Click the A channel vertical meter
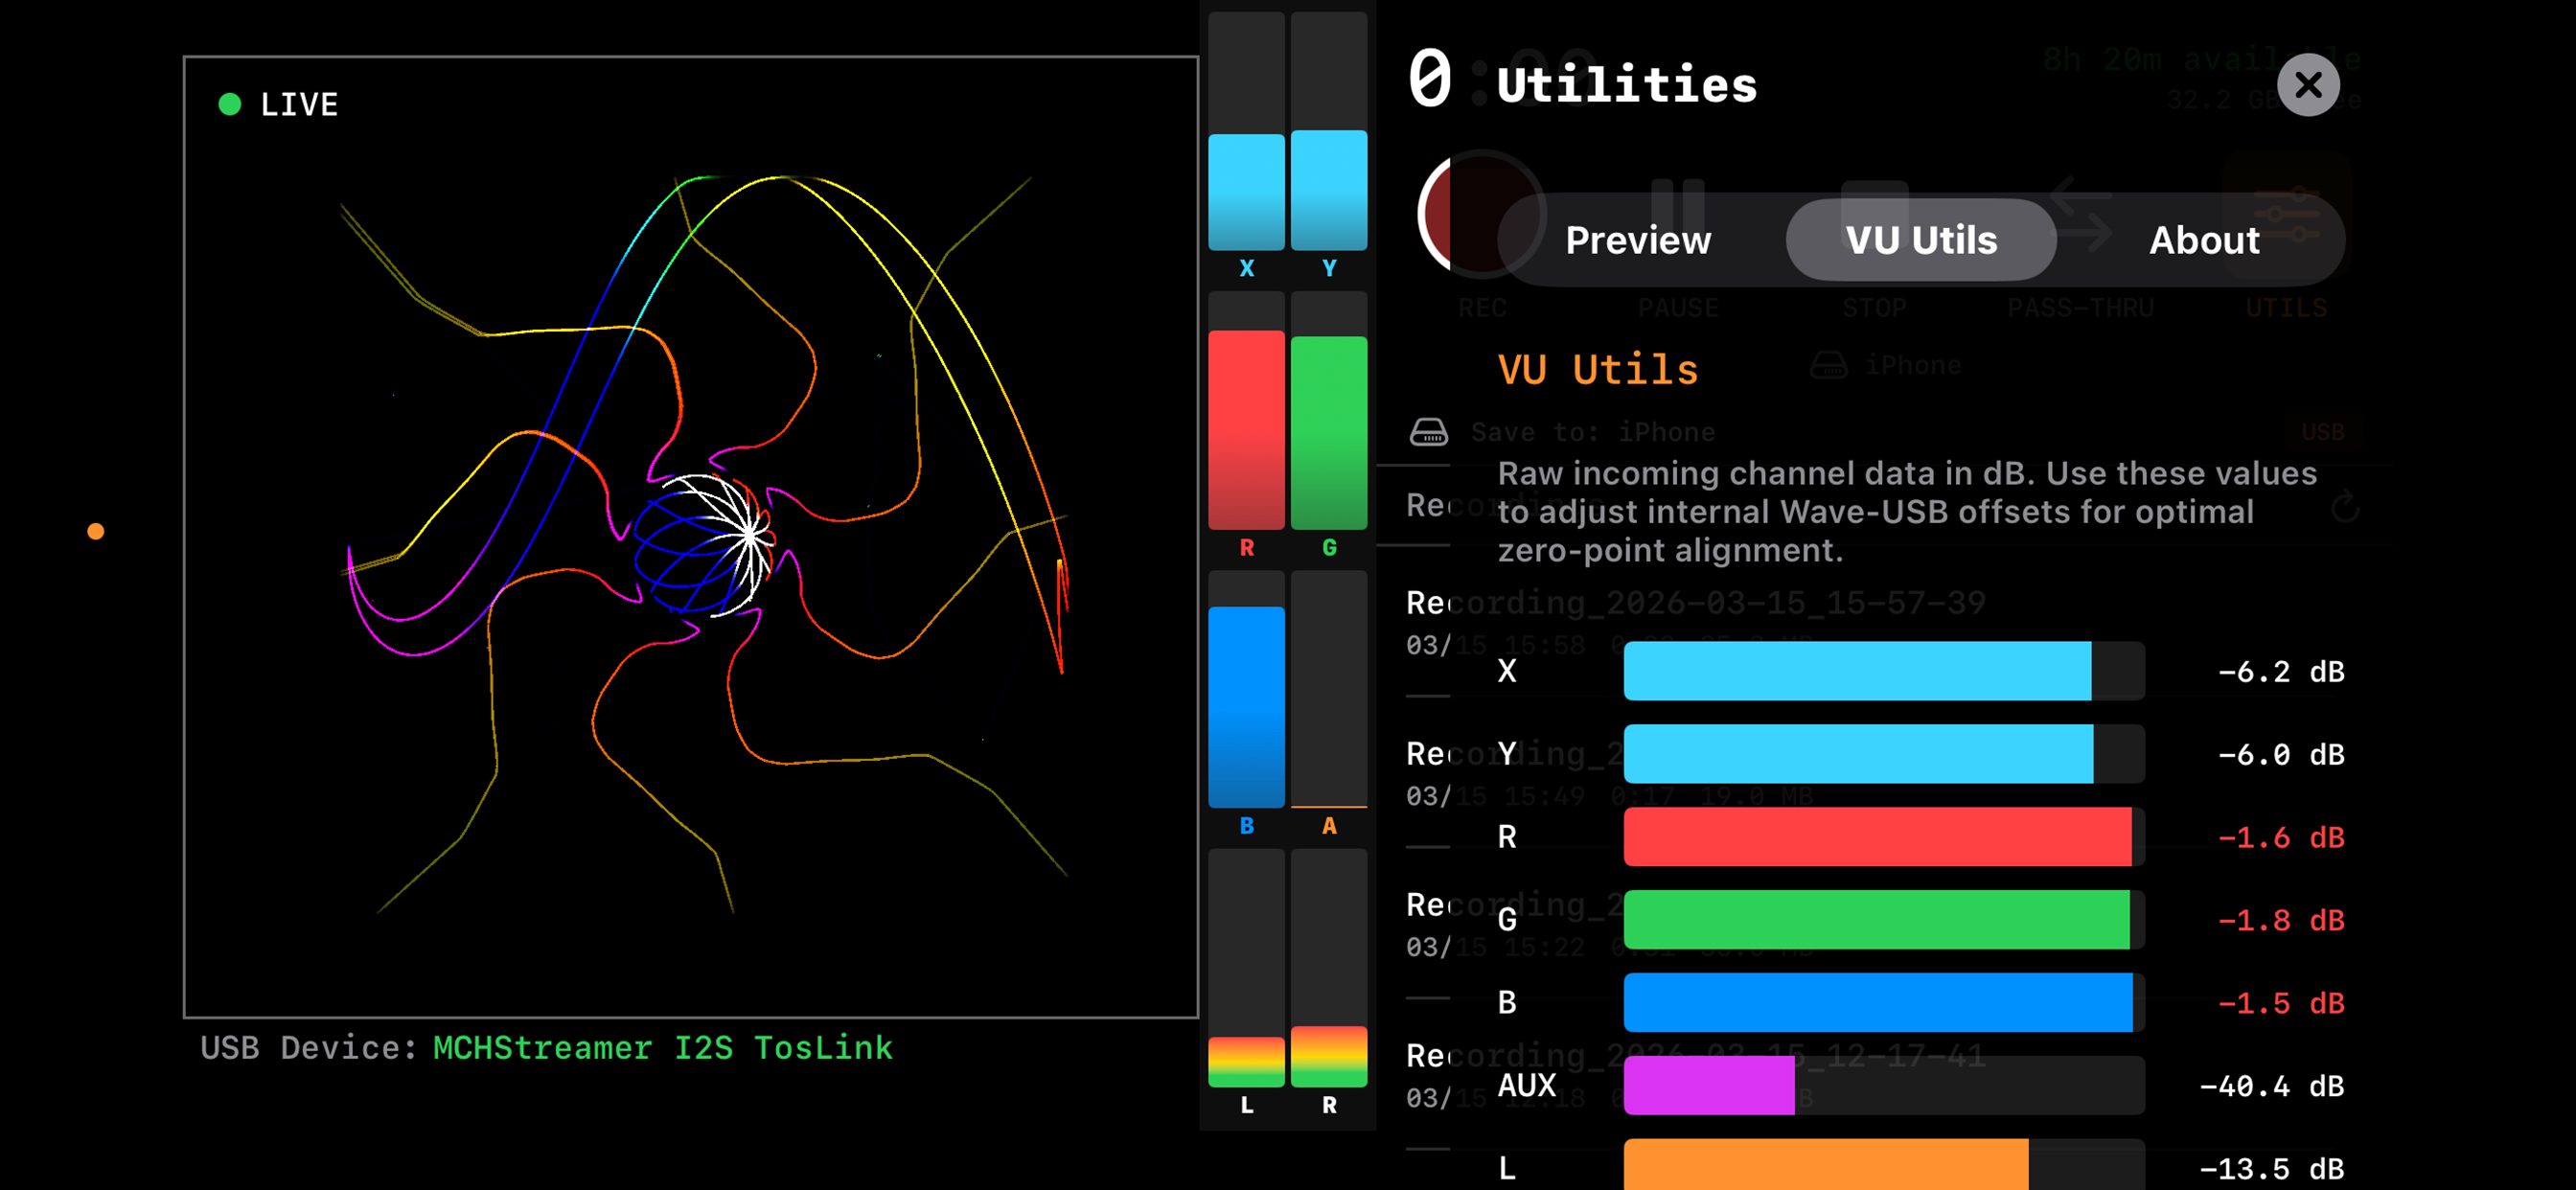 pos(1328,689)
